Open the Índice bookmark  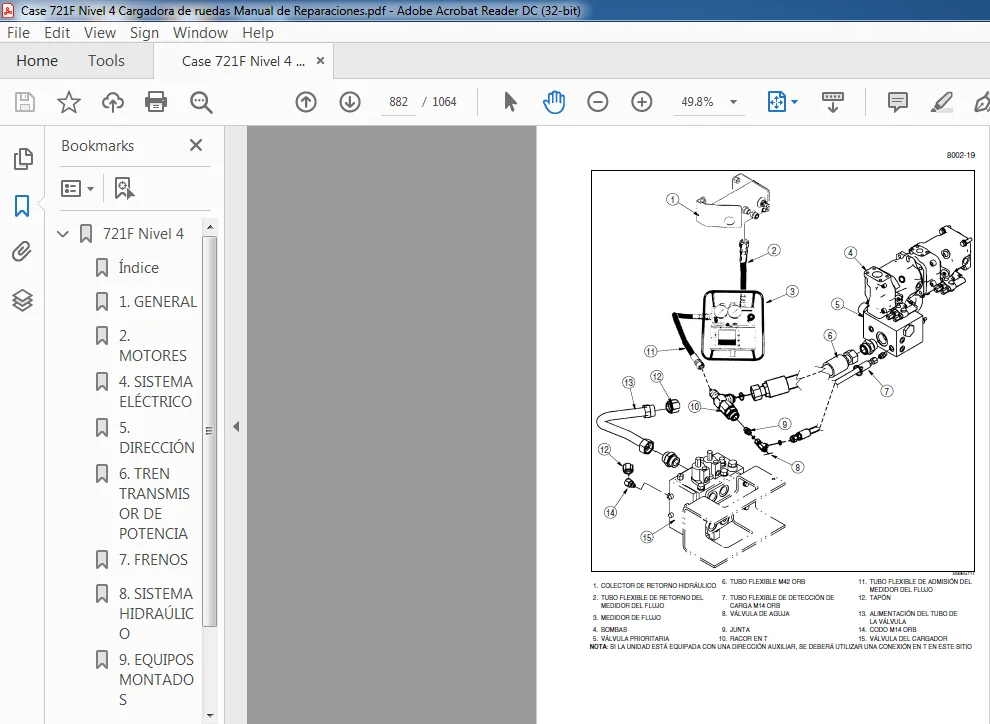click(138, 268)
